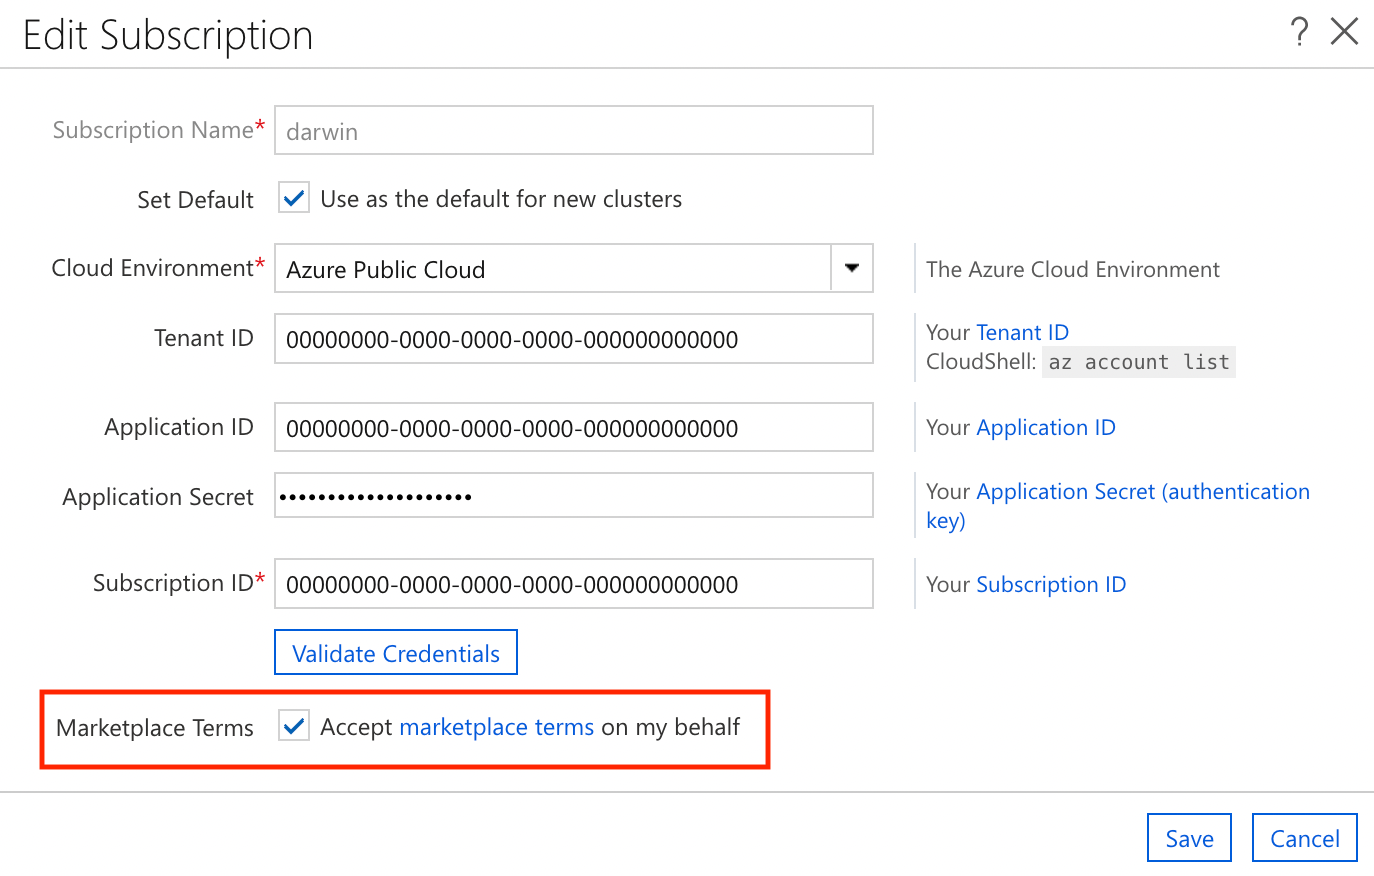The width and height of the screenshot is (1374, 876).
Task: Open help with the question mark icon
Action: pos(1299,32)
